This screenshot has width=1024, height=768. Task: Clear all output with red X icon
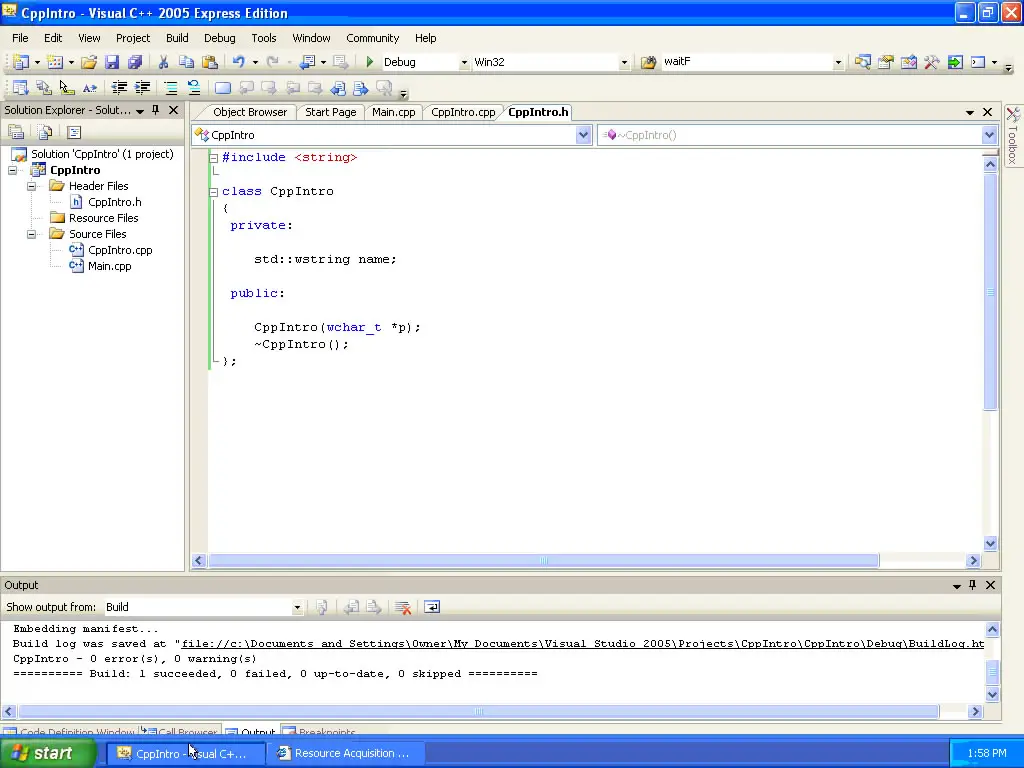(403, 607)
